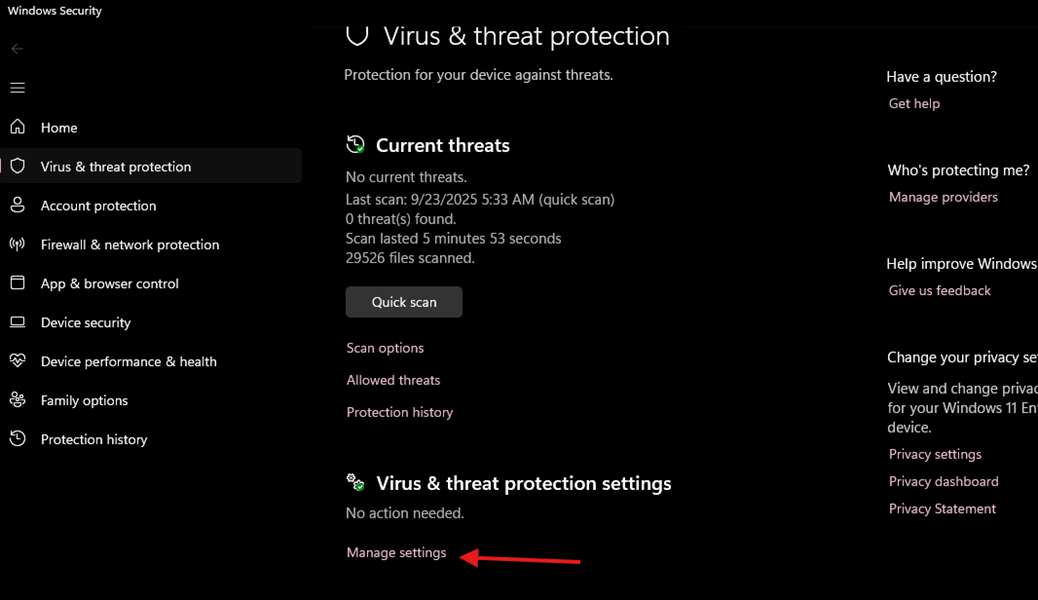This screenshot has width=1038, height=600.
Task: Click the Protection history clock icon
Action: tap(17, 439)
